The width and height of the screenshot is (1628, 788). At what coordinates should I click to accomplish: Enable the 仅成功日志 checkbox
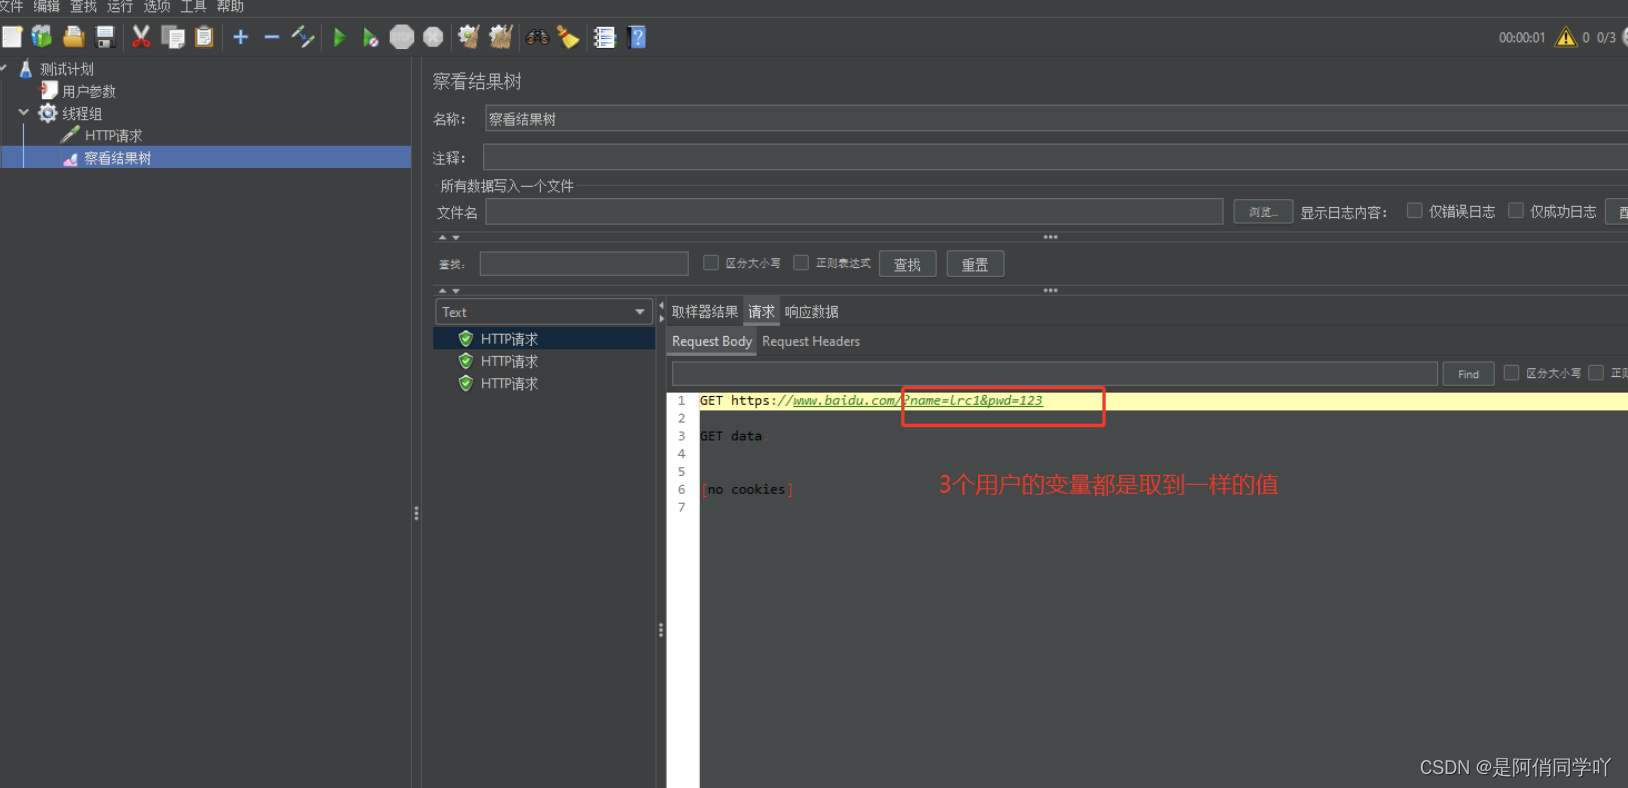point(1516,210)
